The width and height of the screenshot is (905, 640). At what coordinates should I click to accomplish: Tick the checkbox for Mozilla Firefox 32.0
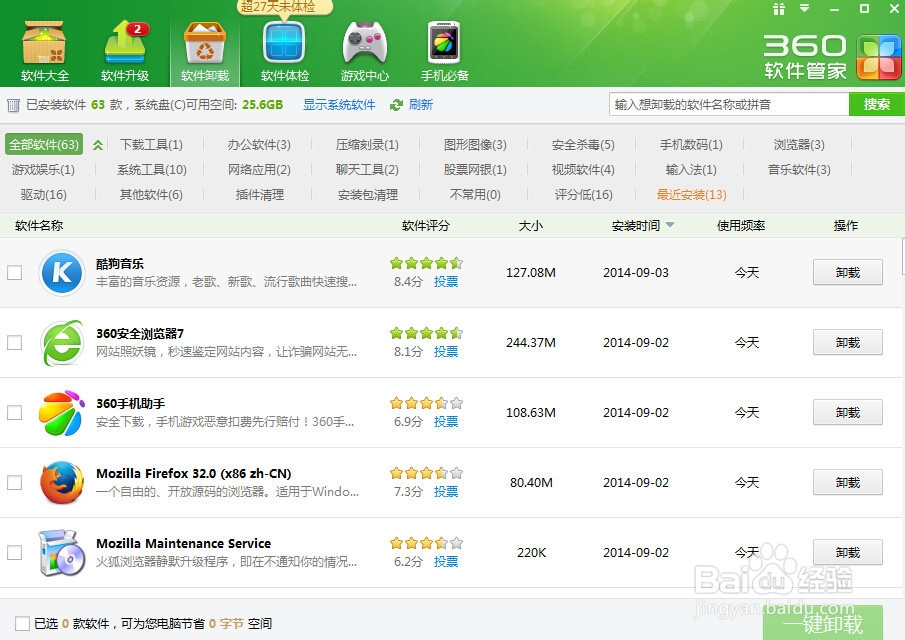[14, 482]
